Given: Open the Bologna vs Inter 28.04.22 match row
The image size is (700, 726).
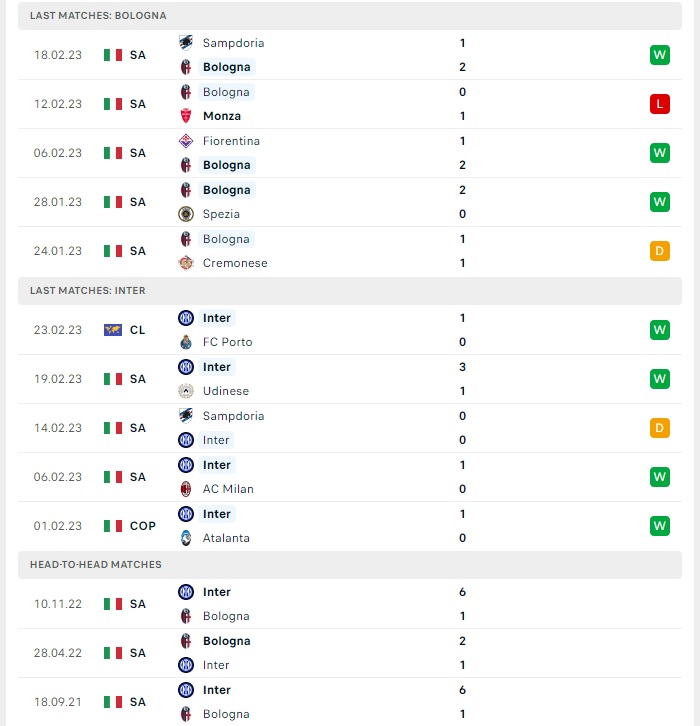Looking at the screenshot, I should tap(350, 653).
